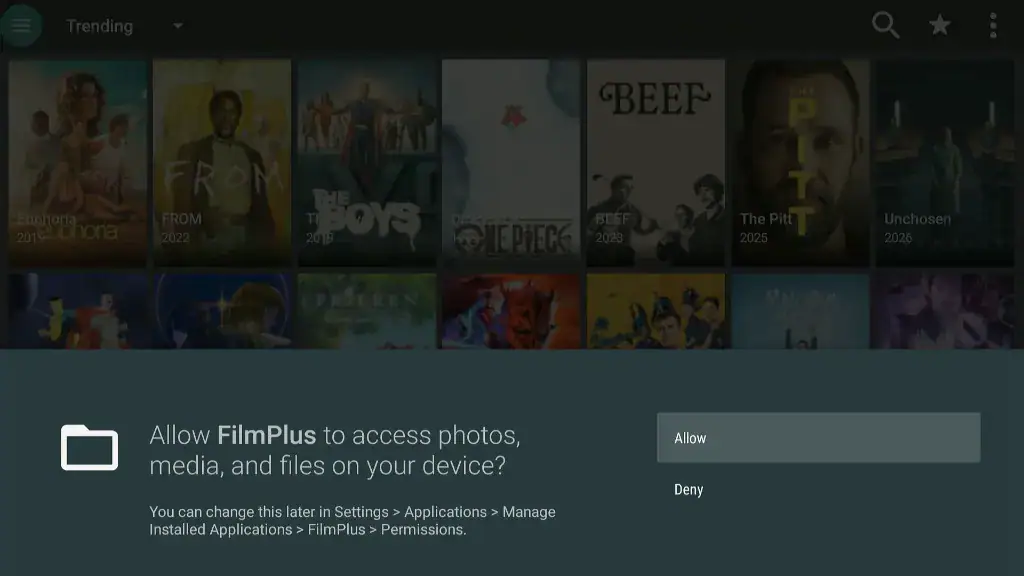The width and height of the screenshot is (1024, 576).
Task: Open The Boys poster
Action: [367, 163]
